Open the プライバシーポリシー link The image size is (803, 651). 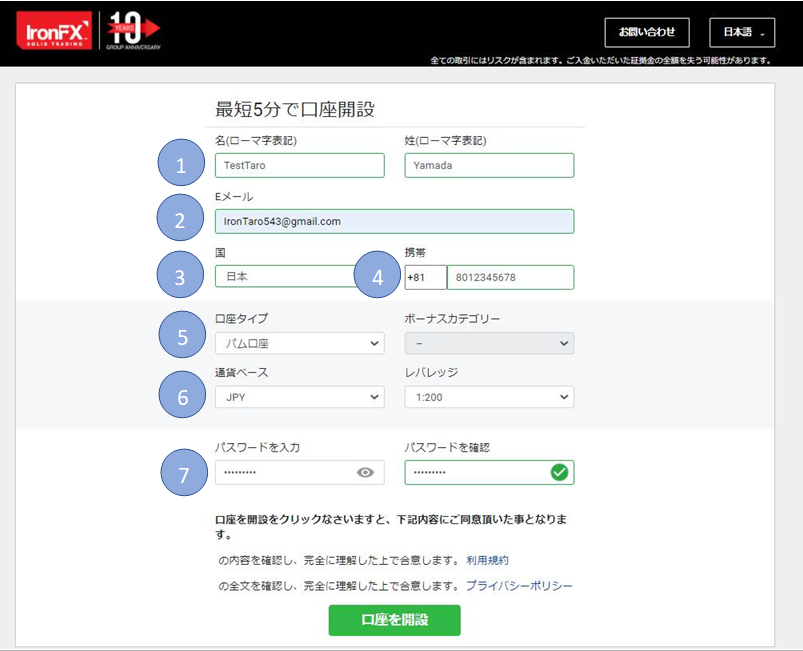(519, 585)
